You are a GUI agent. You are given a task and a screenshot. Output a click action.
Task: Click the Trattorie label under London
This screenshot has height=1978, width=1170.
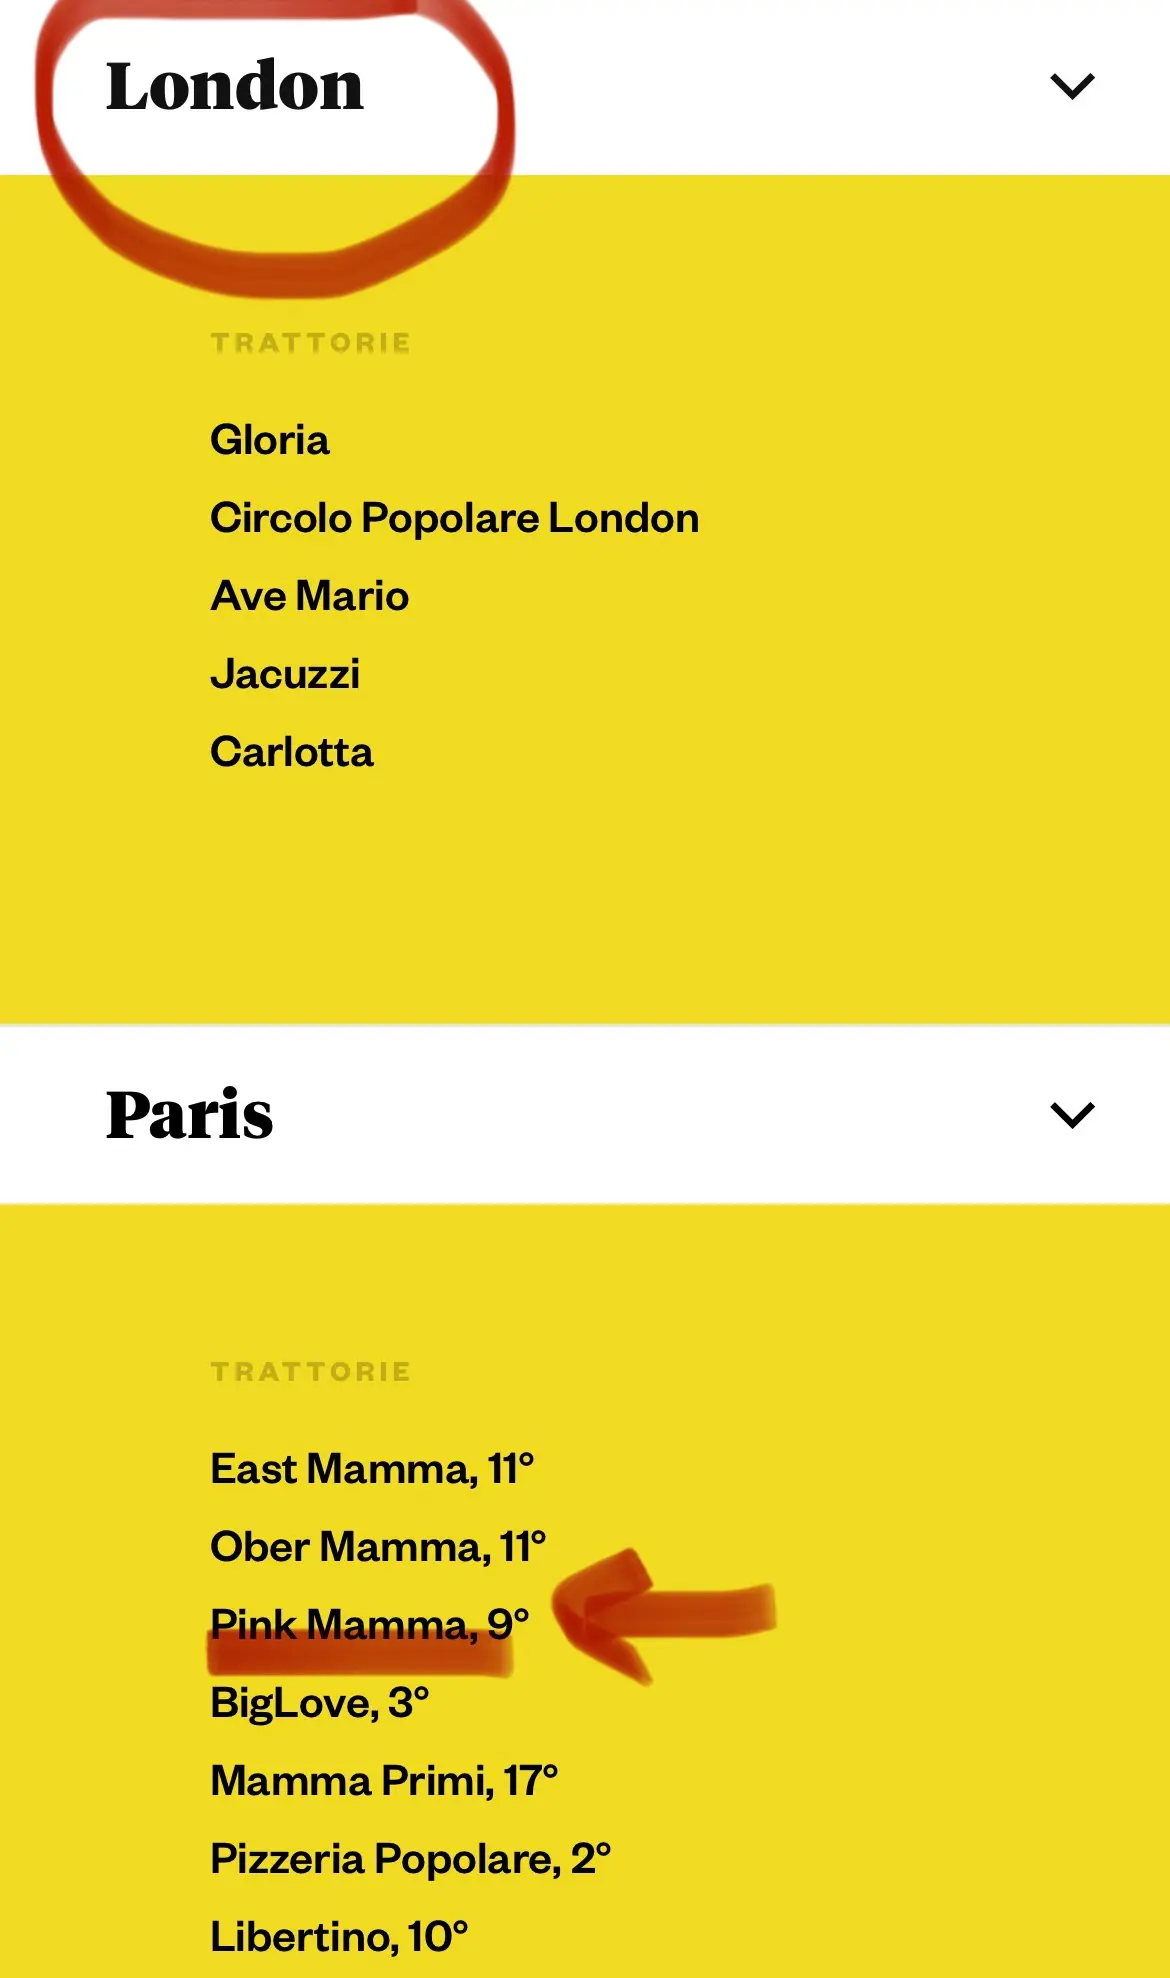coord(311,343)
